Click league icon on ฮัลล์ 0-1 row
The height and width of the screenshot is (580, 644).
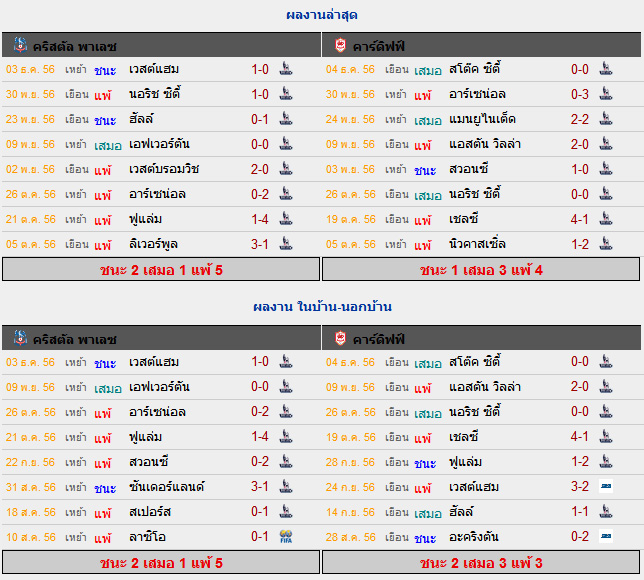pos(286,119)
